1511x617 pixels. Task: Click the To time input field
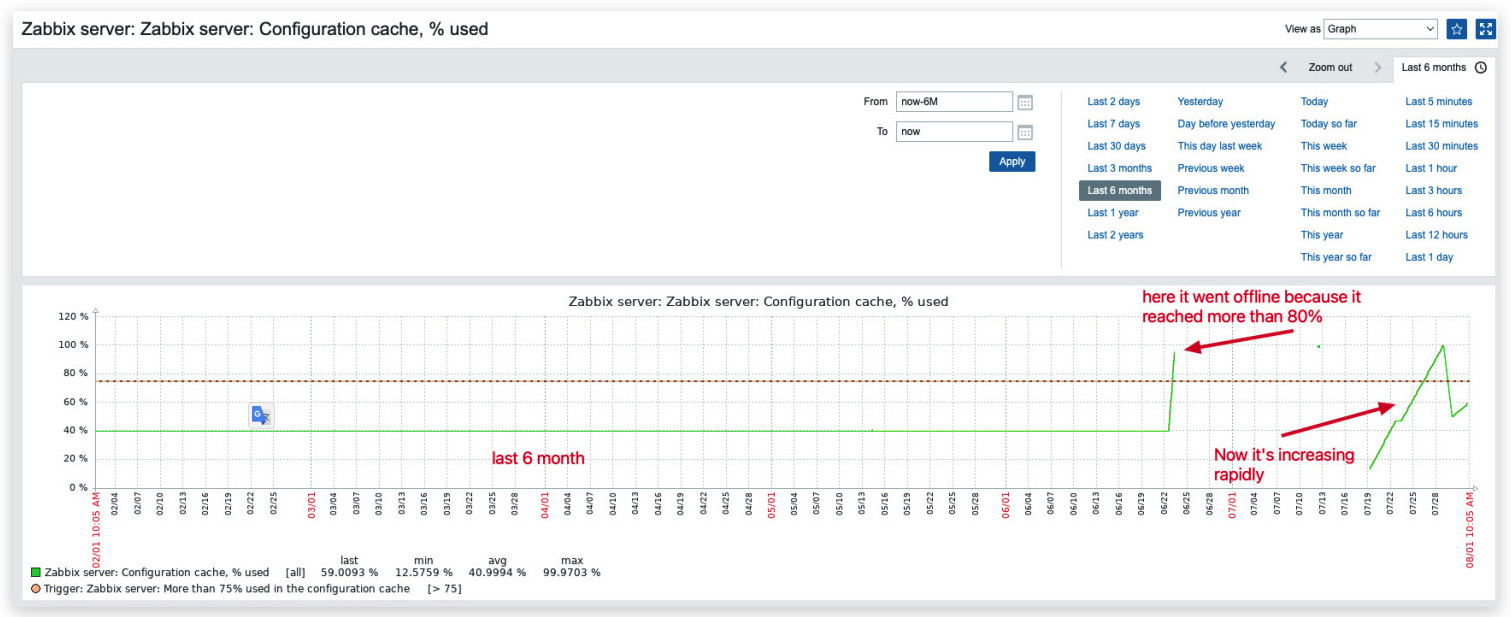click(x=954, y=132)
